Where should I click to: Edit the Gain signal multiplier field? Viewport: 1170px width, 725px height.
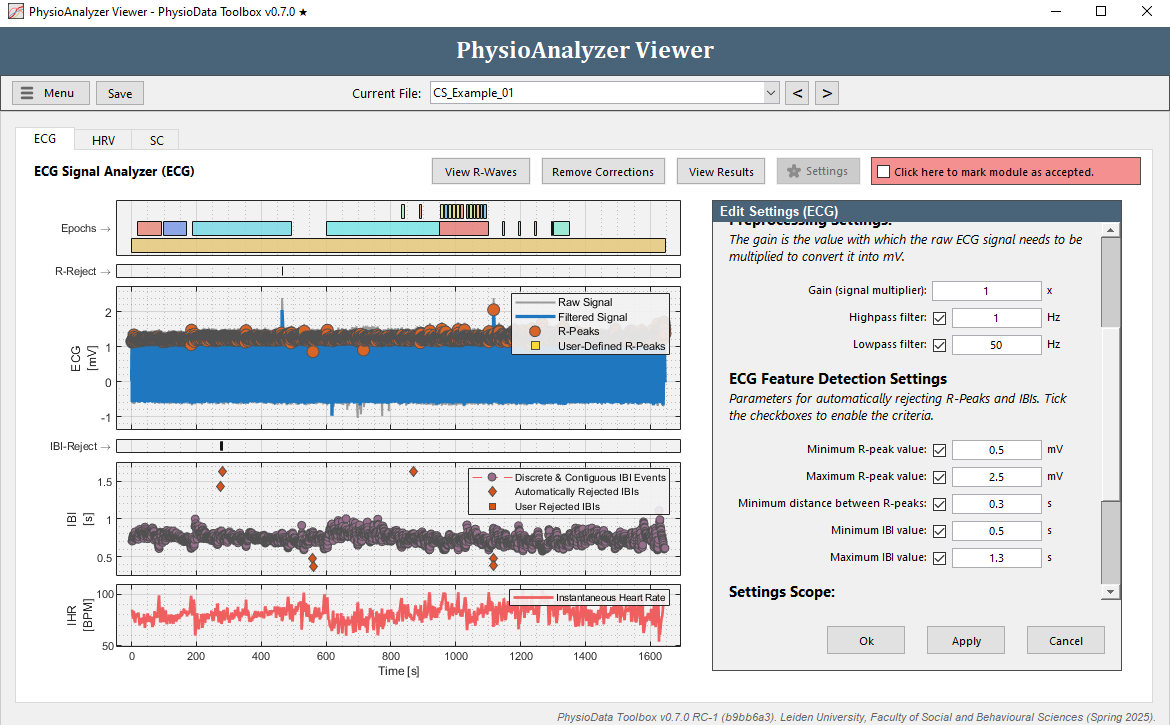986,291
